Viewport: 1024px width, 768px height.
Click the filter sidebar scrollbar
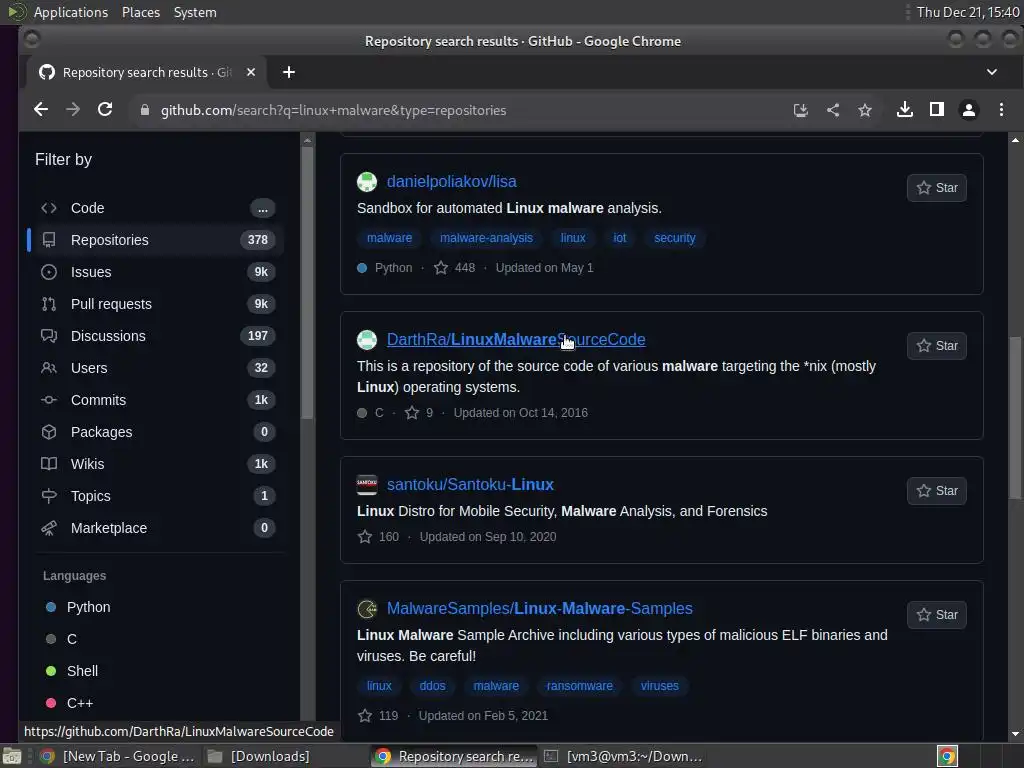click(x=307, y=284)
